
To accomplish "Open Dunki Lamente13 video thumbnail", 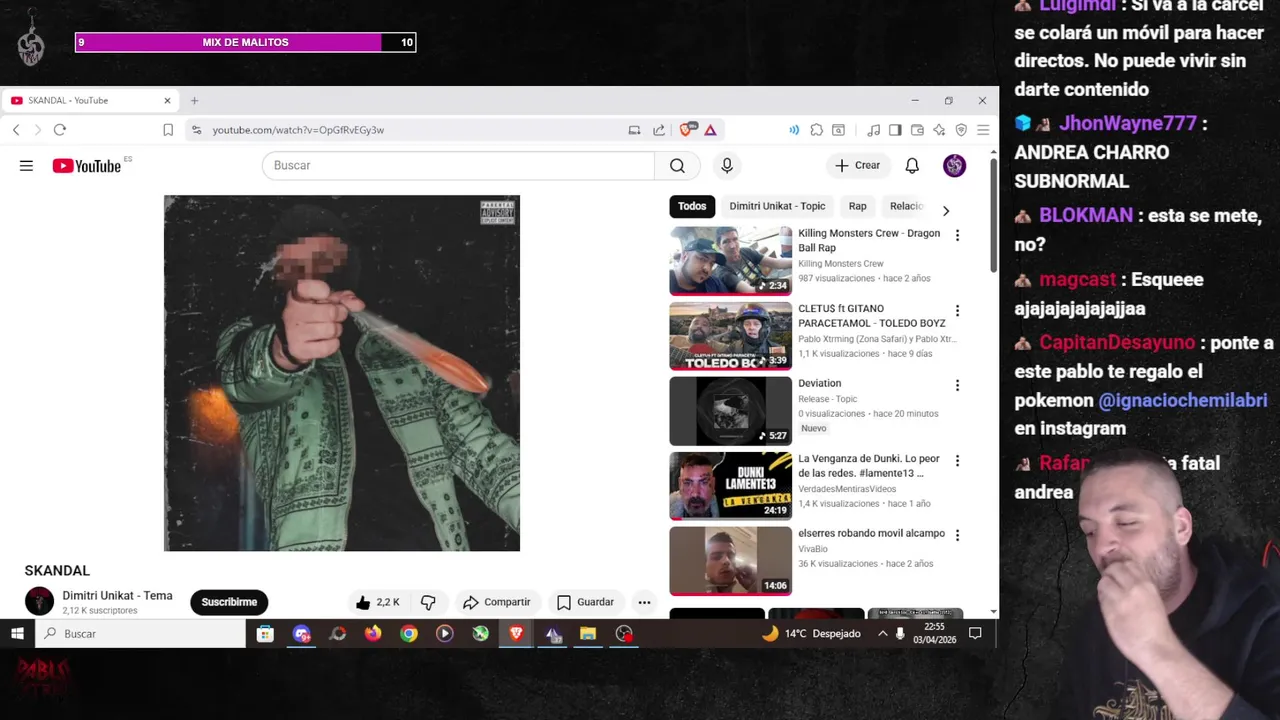I will click(x=730, y=486).
